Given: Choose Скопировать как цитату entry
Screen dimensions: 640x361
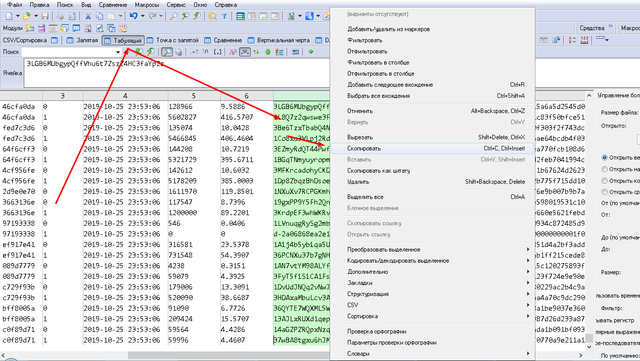Looking at the screenshot, I should 432,171.
